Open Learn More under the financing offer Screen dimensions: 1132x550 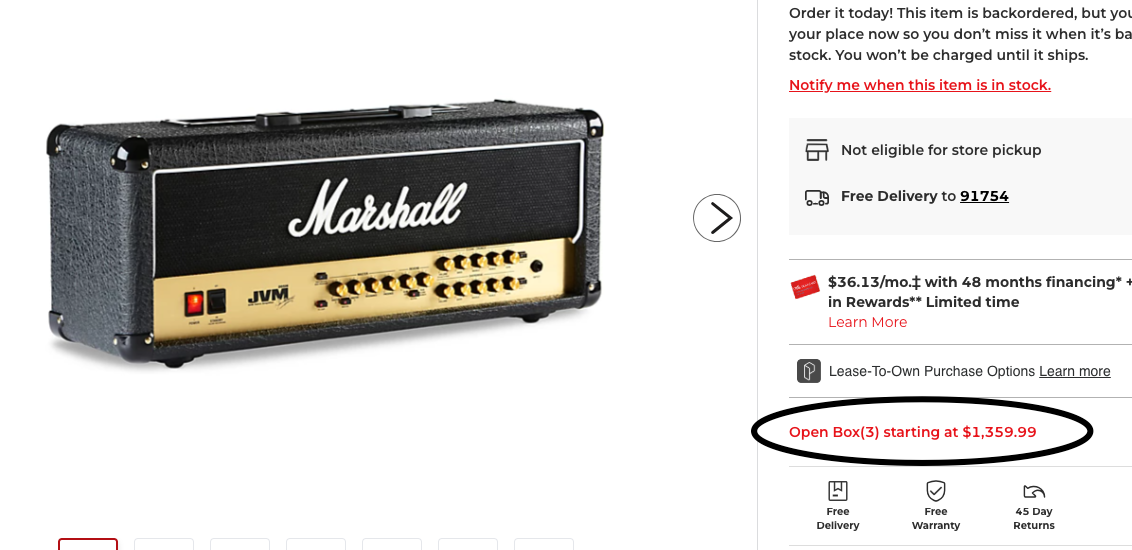(x=867, y=322)
